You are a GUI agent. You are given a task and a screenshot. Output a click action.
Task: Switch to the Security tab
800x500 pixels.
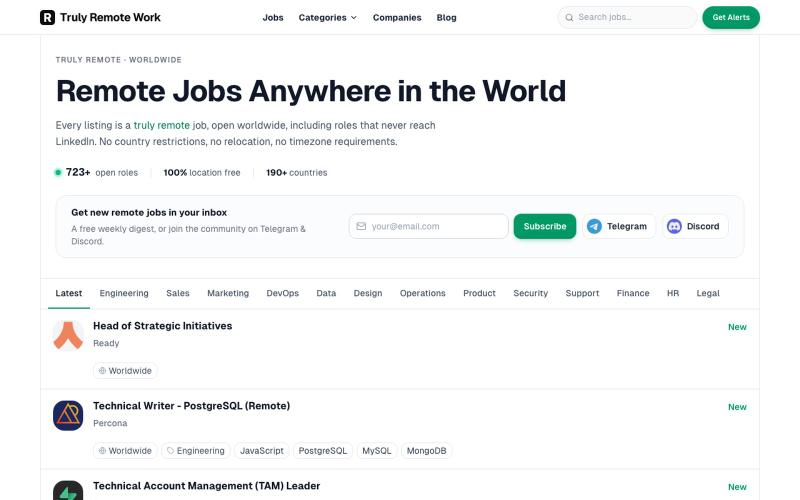531,293
